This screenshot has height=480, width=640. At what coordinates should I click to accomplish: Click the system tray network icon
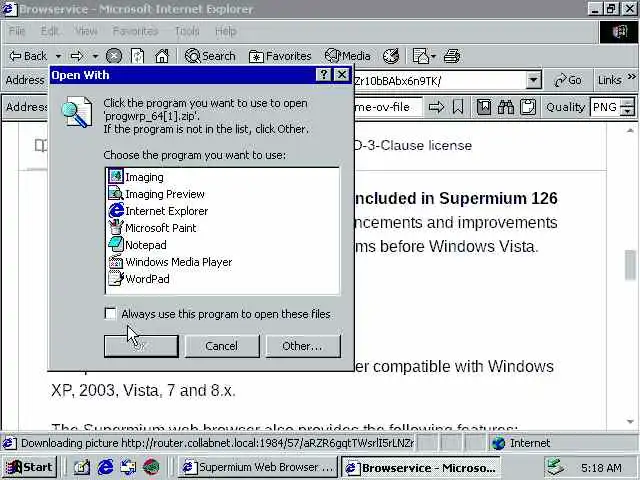[555, 467]
